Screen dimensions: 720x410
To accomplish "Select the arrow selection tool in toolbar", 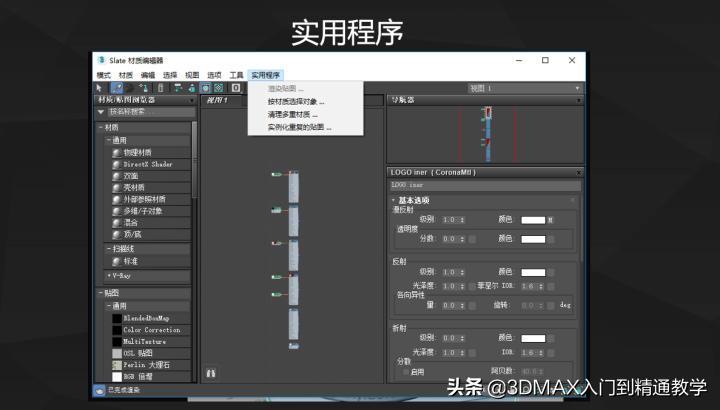I will coord(99,88).
